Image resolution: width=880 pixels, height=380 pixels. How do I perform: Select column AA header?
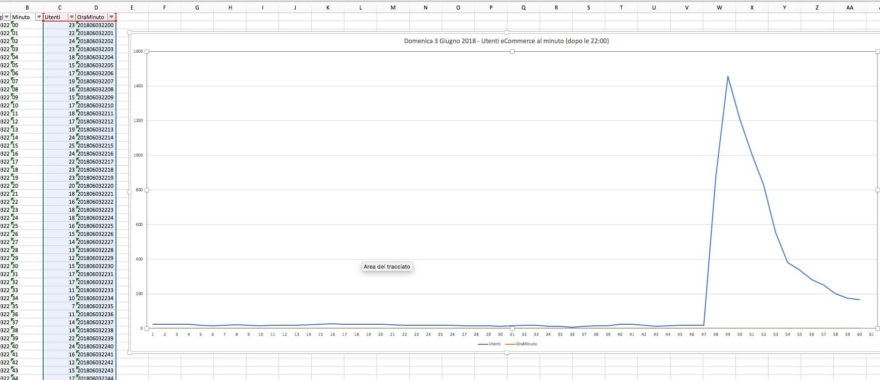[850, 7]
